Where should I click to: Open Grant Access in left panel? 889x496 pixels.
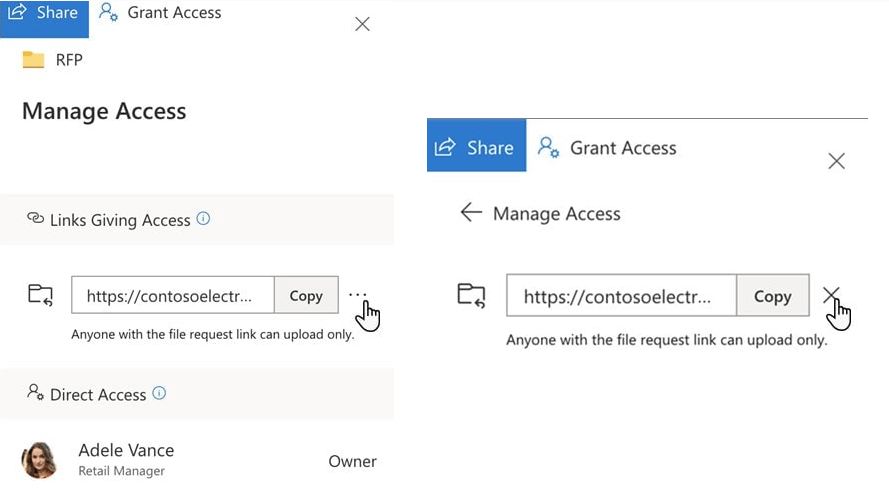[160, 13]
